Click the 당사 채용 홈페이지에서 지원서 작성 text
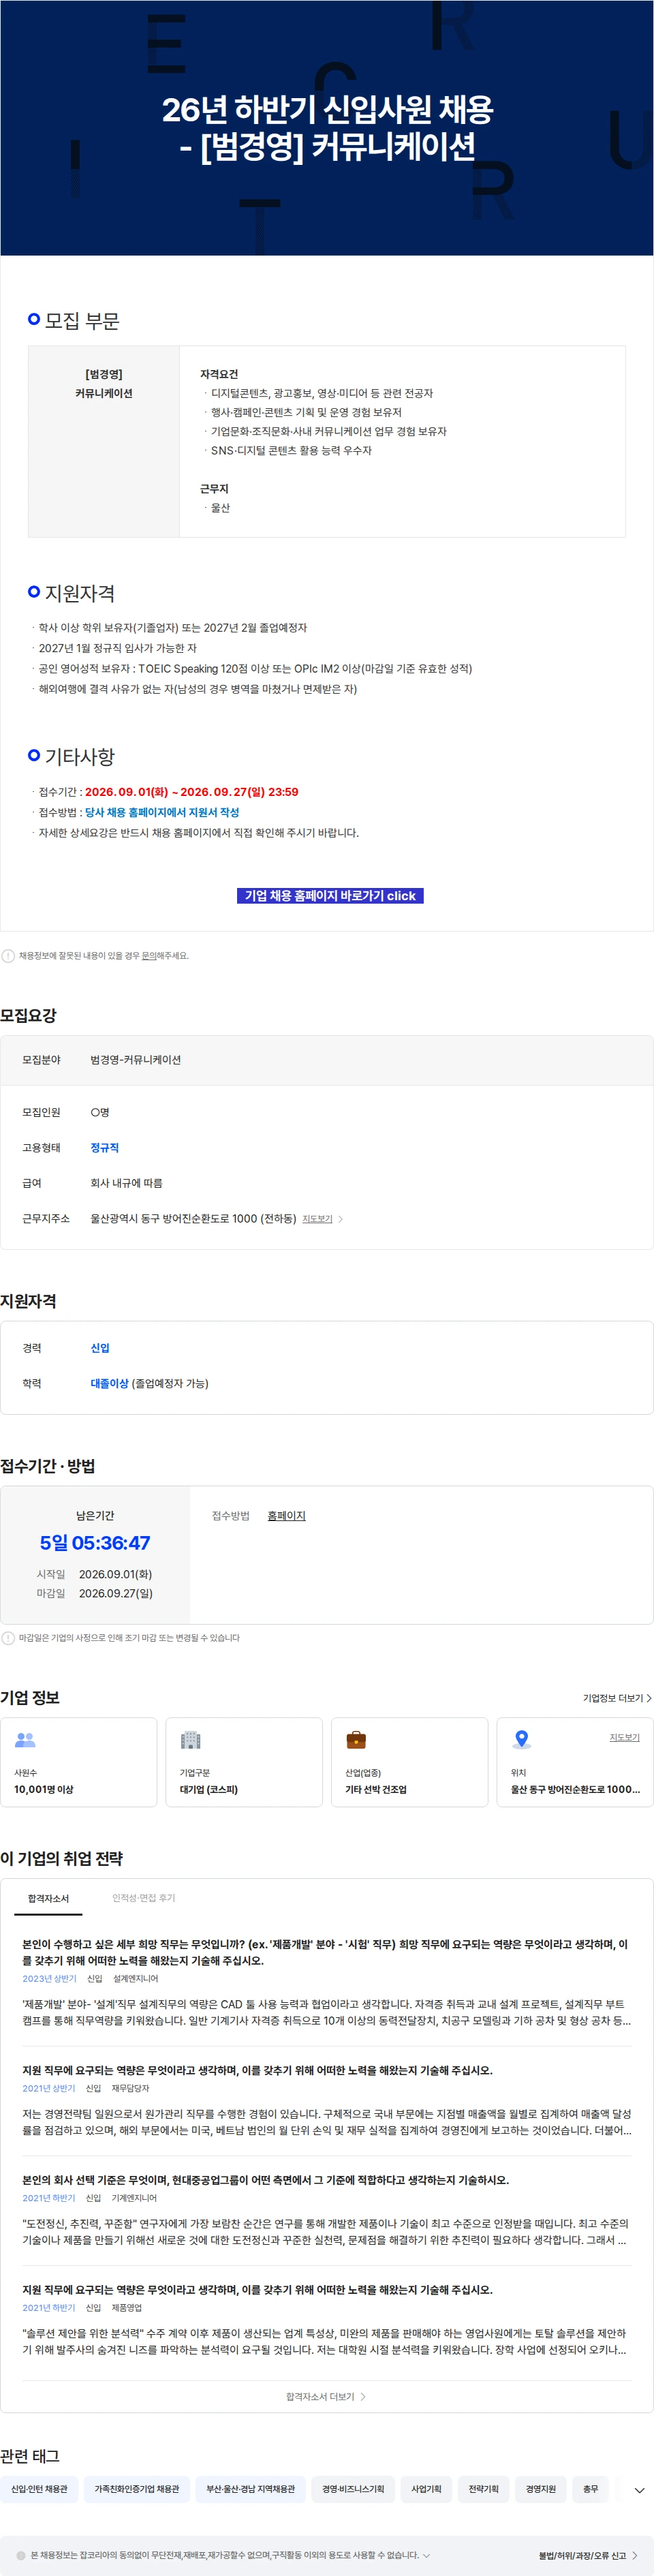 coord(162,812)
